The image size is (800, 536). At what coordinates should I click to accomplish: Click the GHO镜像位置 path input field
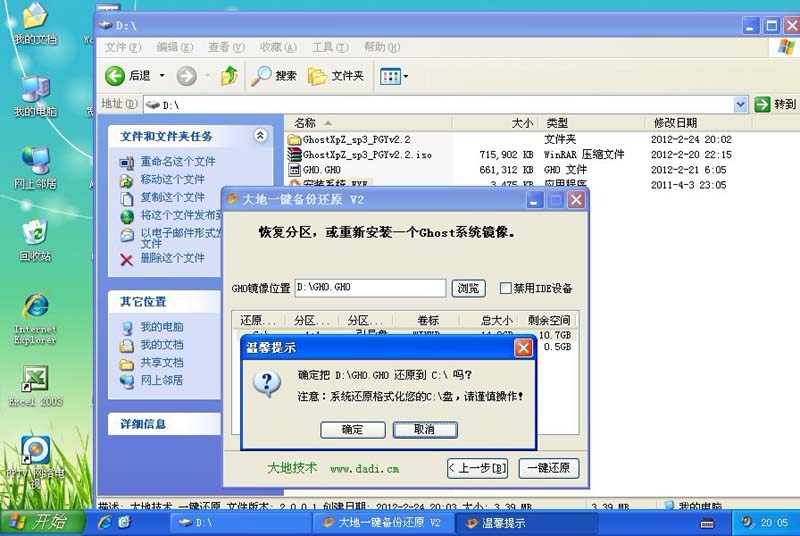(x=370, y=288)
